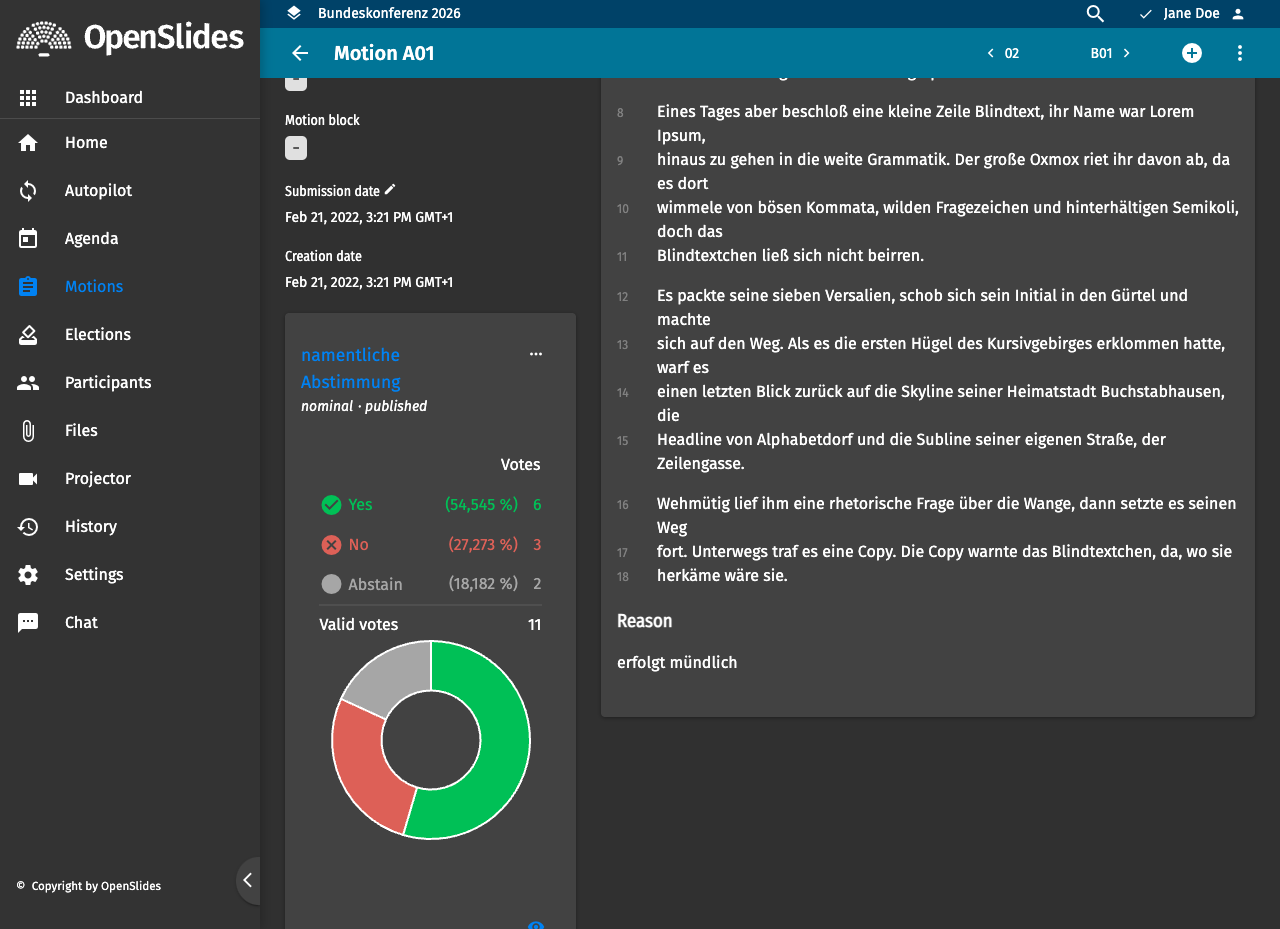Click the green Yes checkmark icon
1280x929 pixels.
(332, 505)
